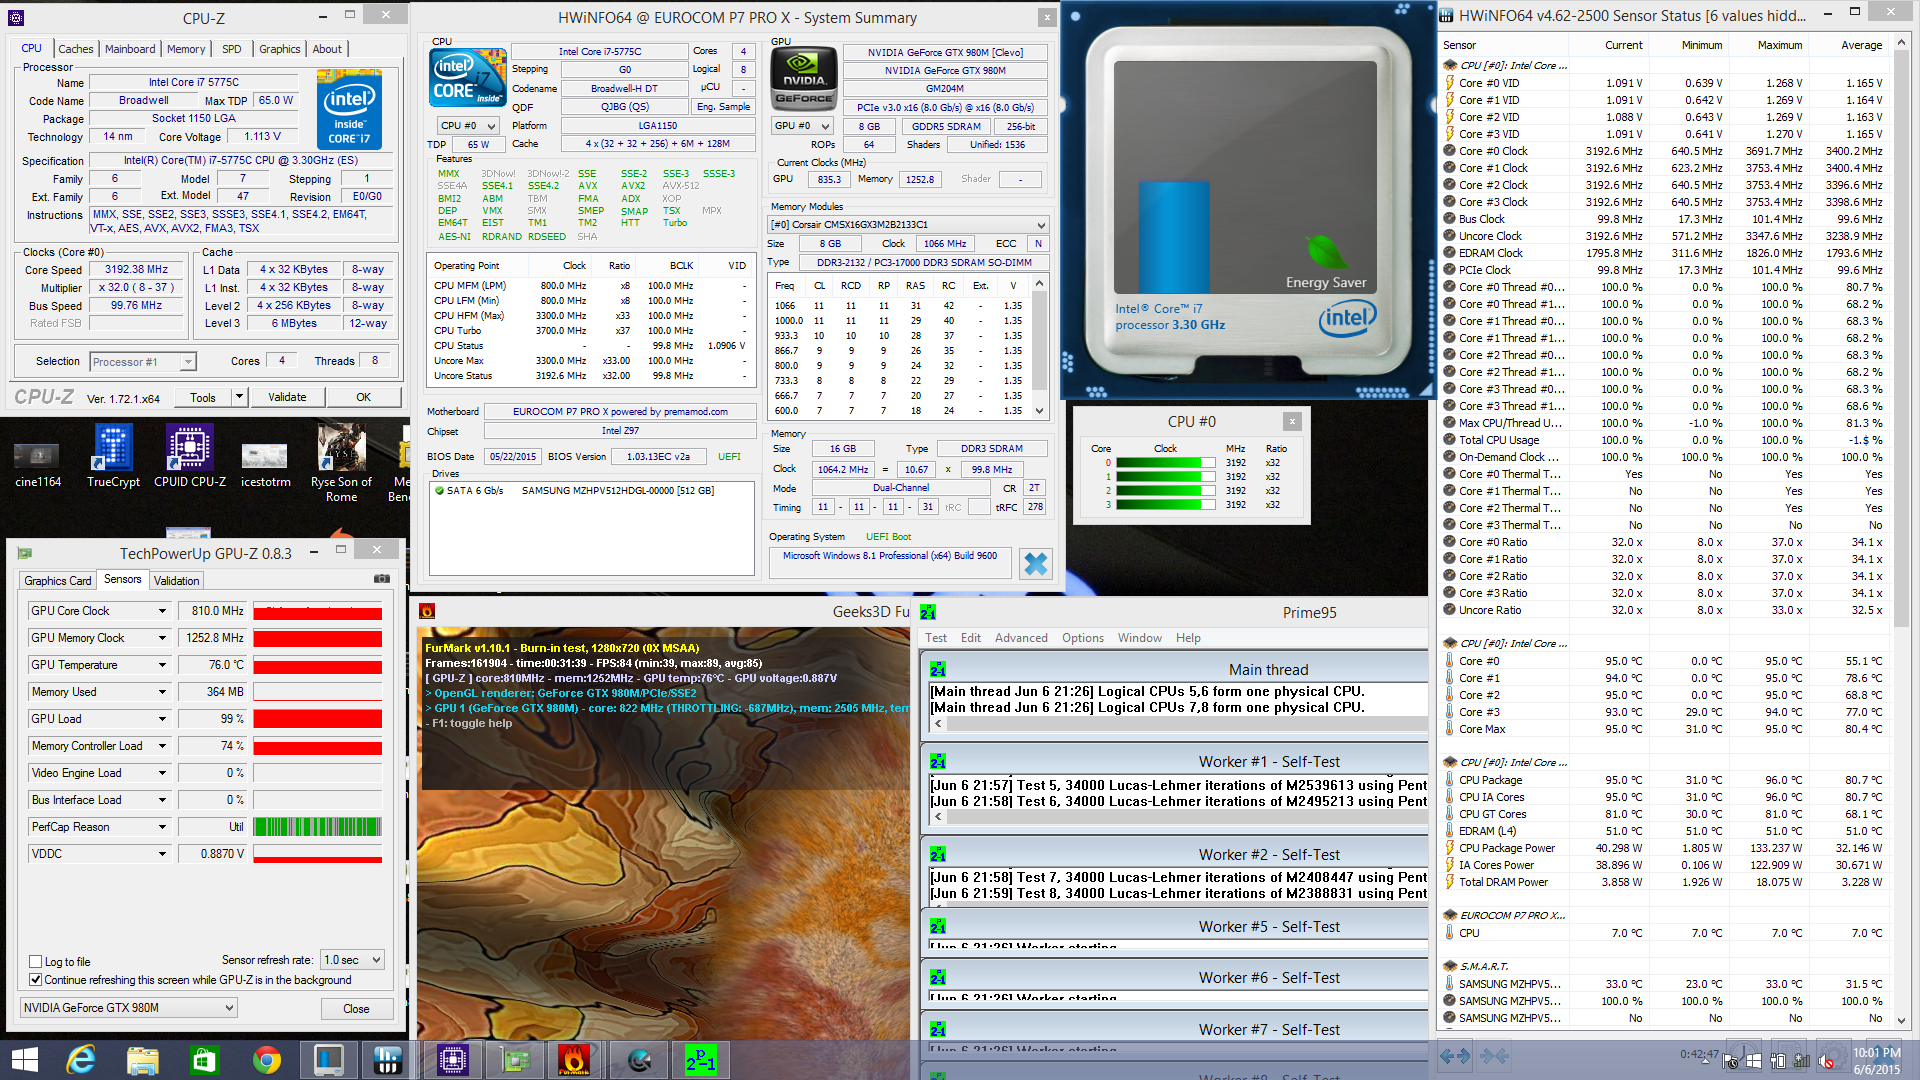Viewport: 1920px width, 1080px height.
Task: Open the GPU #0 selector in System Summary
Action: point(802,126)
